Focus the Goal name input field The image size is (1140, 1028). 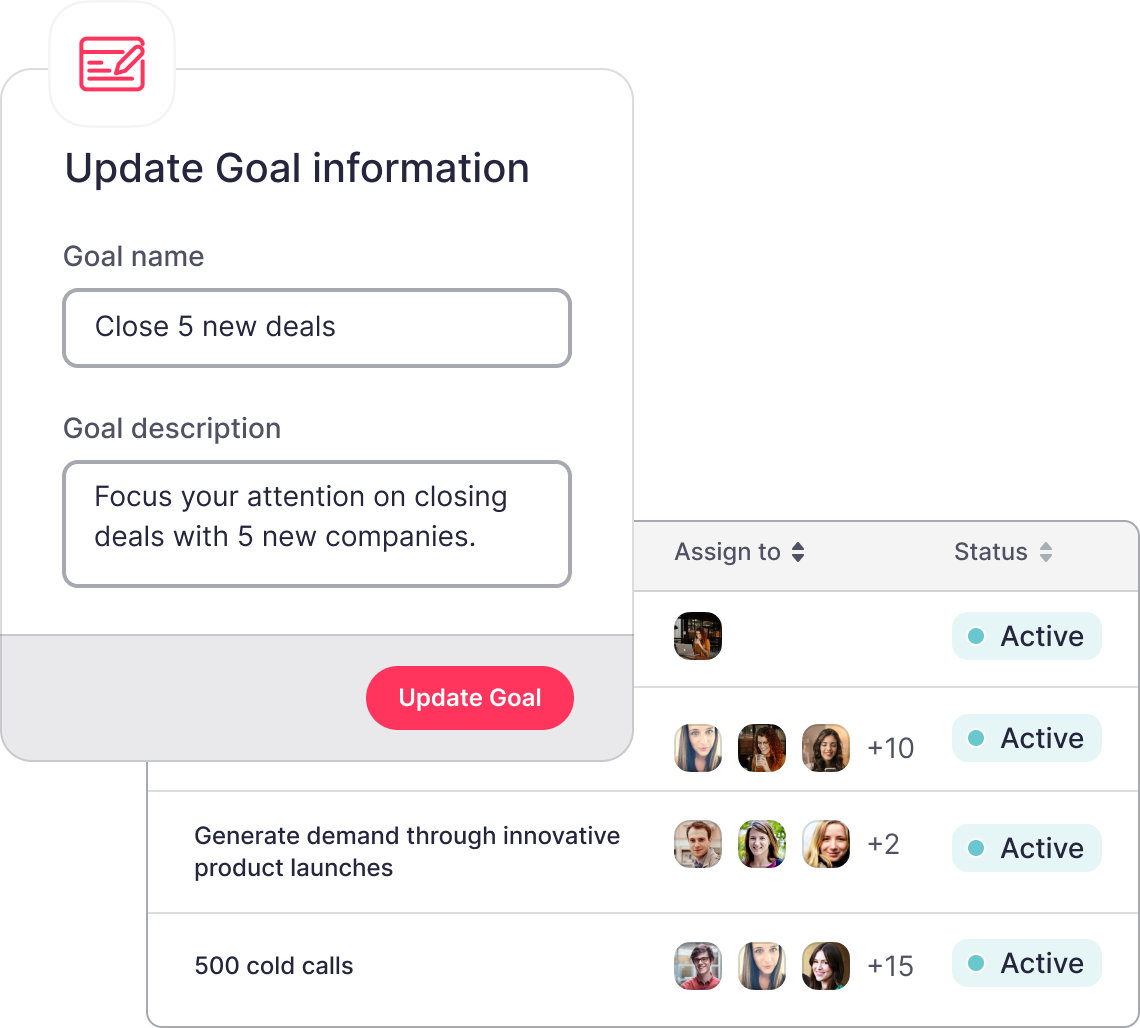317,328
